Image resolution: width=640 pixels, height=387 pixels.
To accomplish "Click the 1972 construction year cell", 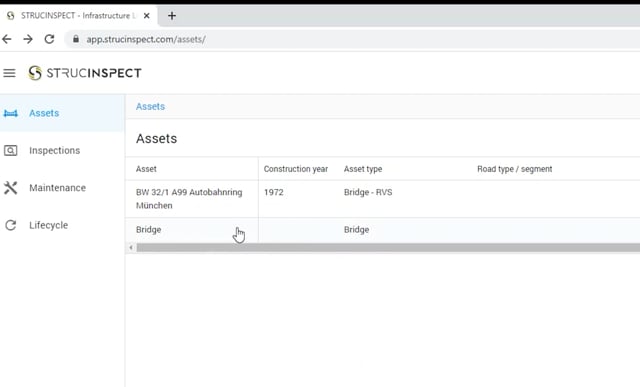I will (273, 192).
